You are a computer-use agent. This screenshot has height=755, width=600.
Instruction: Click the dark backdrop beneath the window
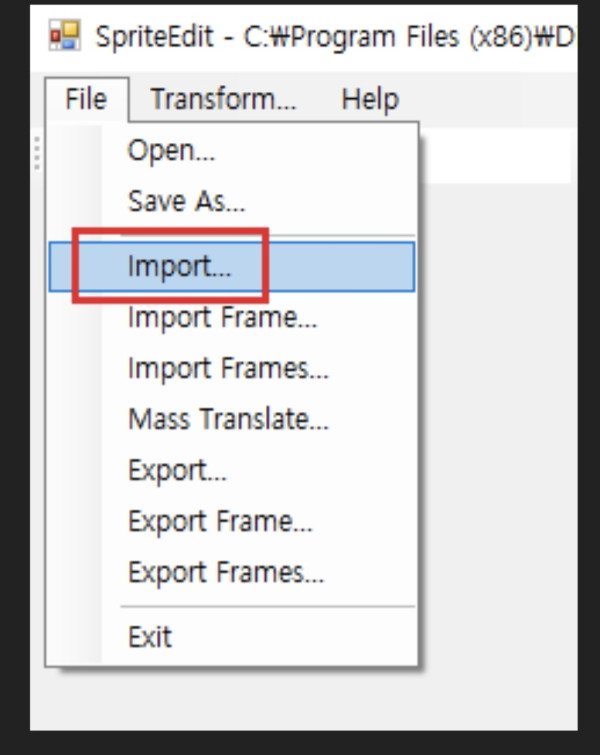pos(300,743)
